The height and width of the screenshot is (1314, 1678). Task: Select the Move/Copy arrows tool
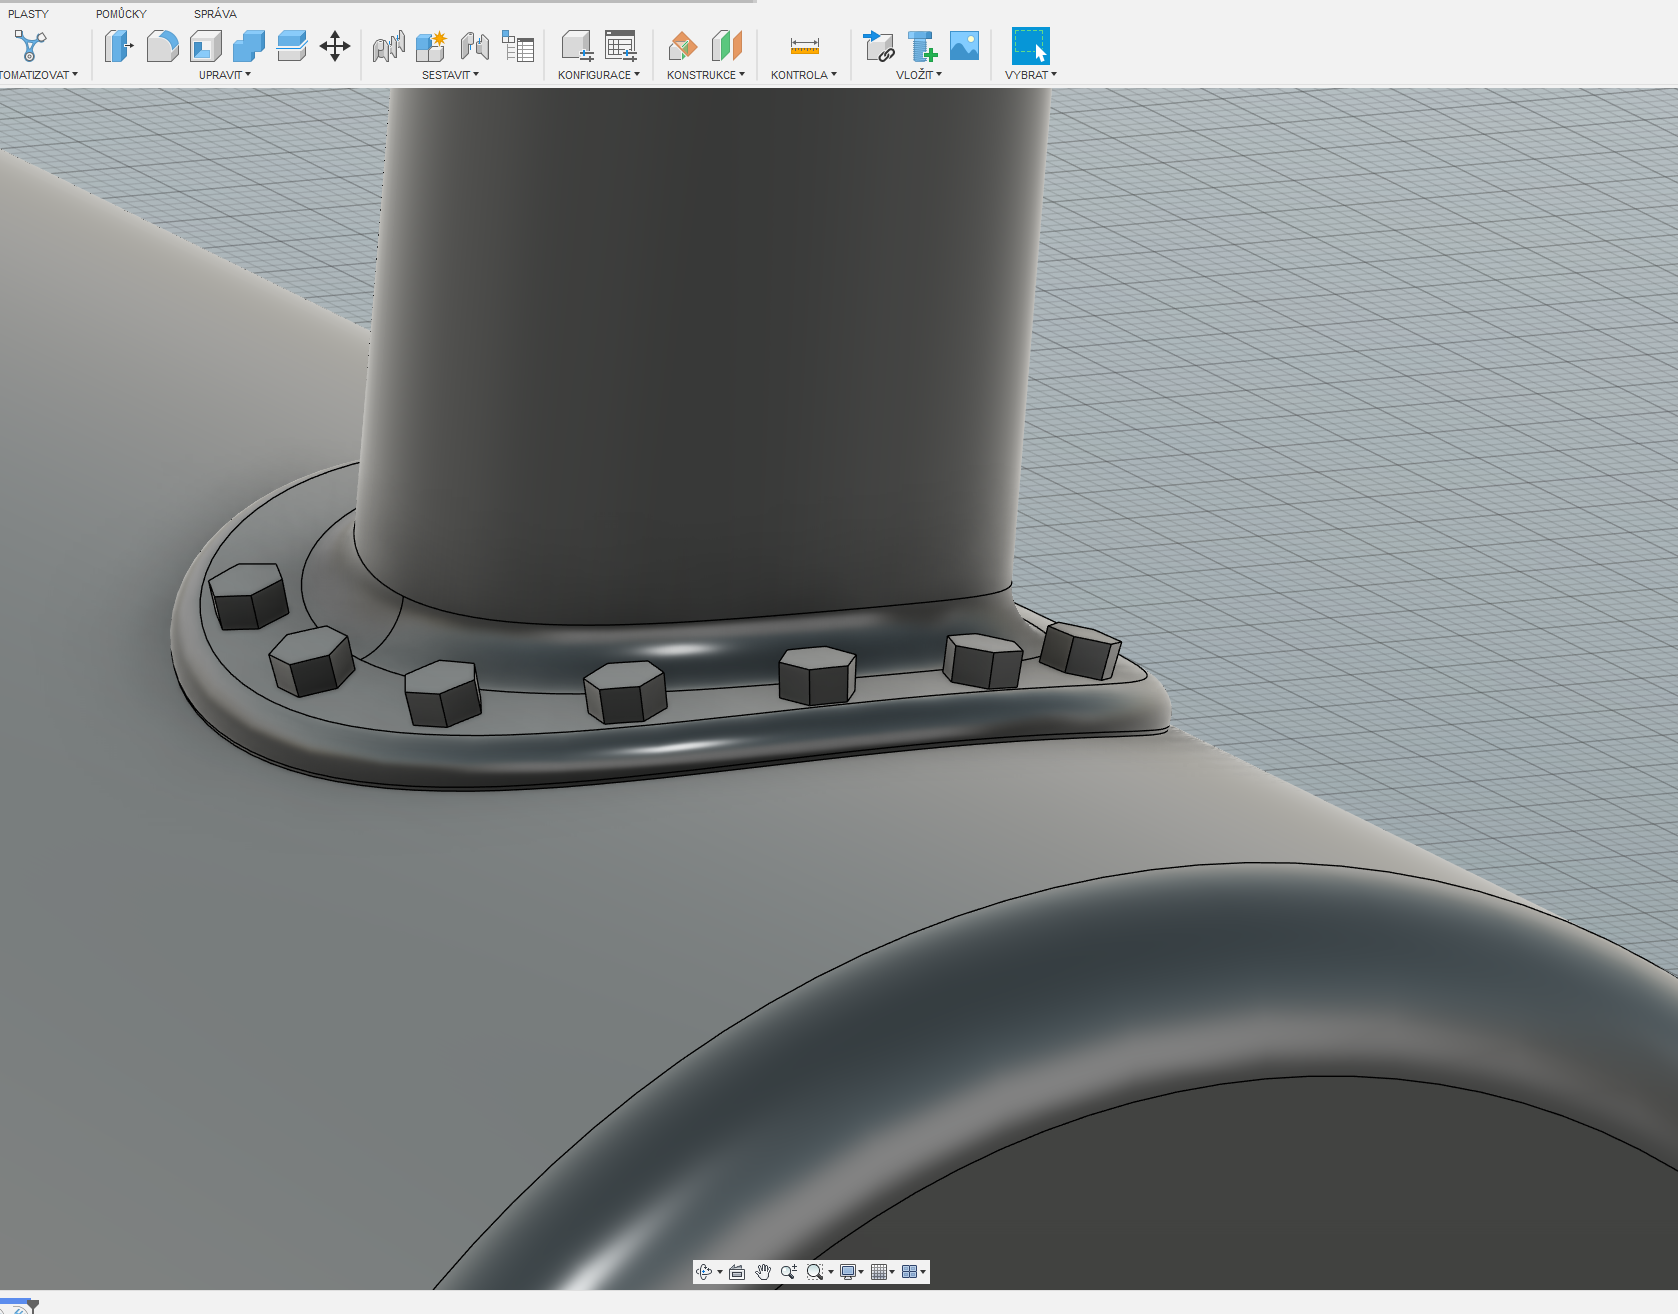(x=335, y=46)
